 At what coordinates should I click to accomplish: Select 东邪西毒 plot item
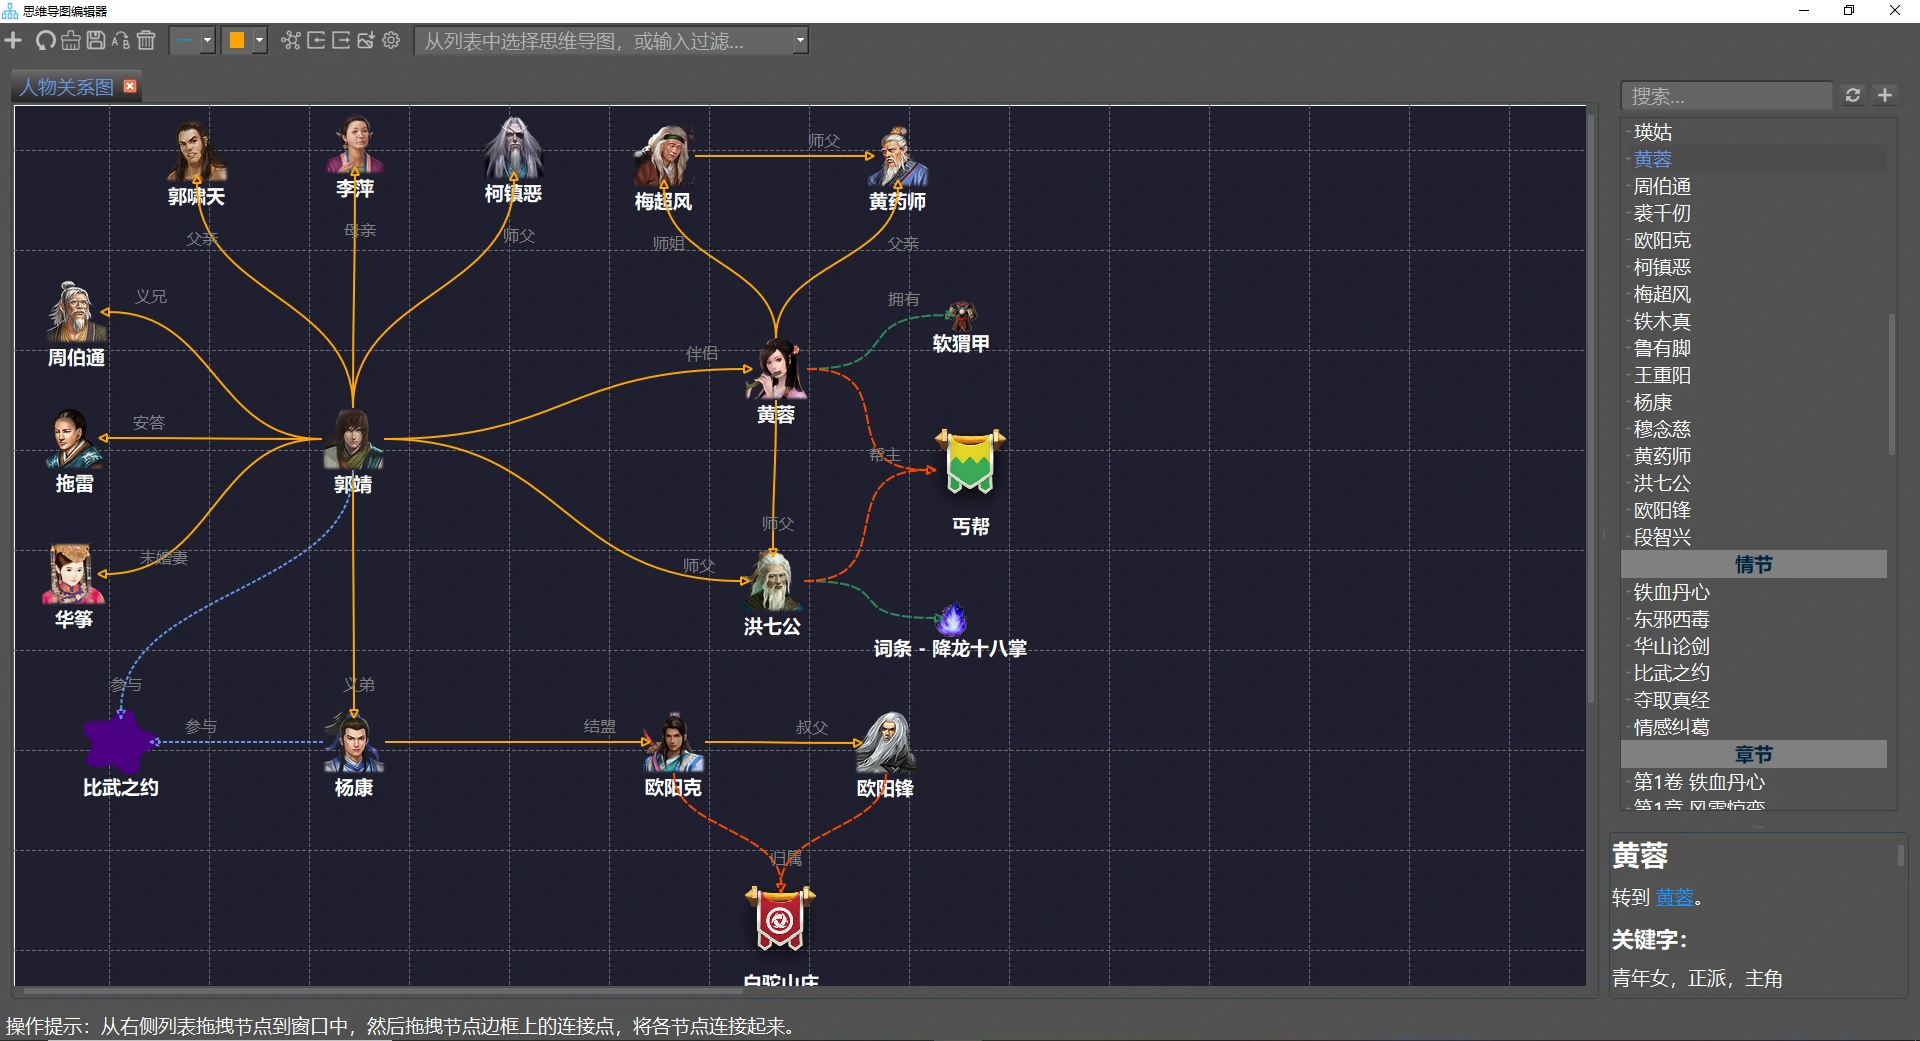[x=1671, y=619]
